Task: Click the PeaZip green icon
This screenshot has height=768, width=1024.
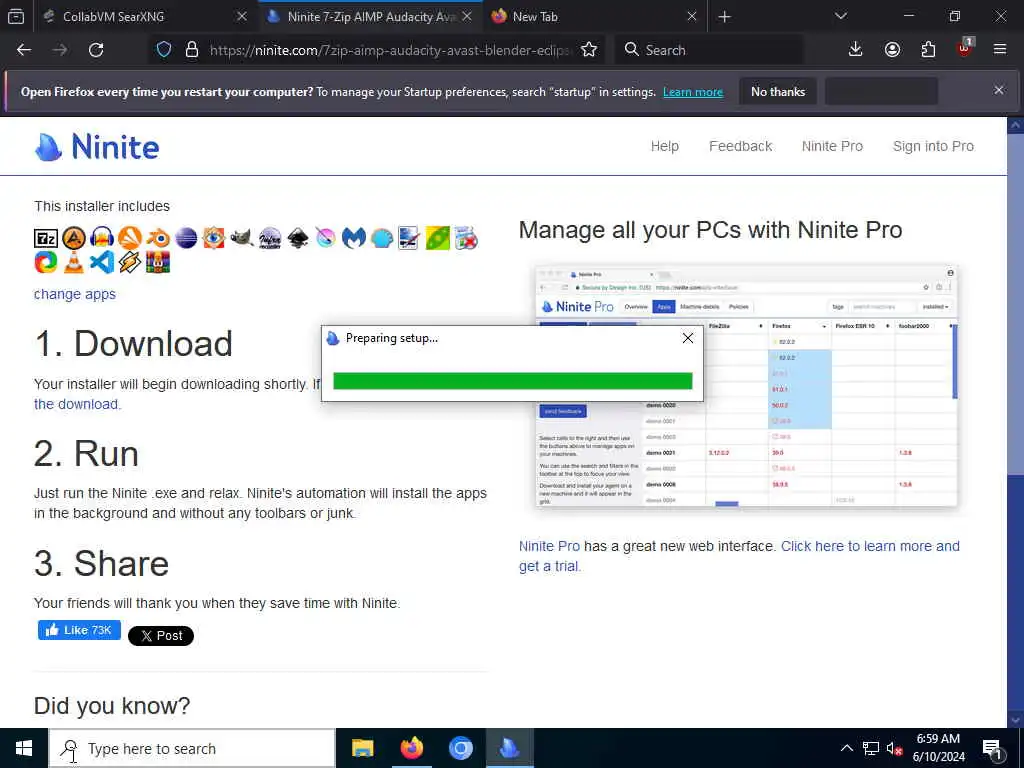Action: click(438, 238)
